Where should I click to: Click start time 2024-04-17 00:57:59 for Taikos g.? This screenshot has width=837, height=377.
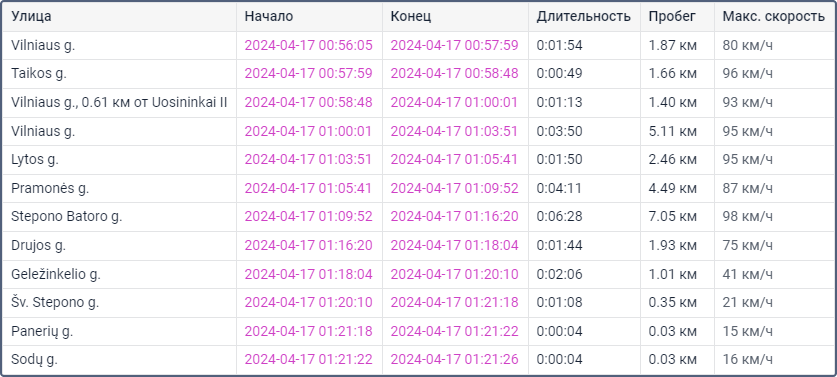click(308, 74)
